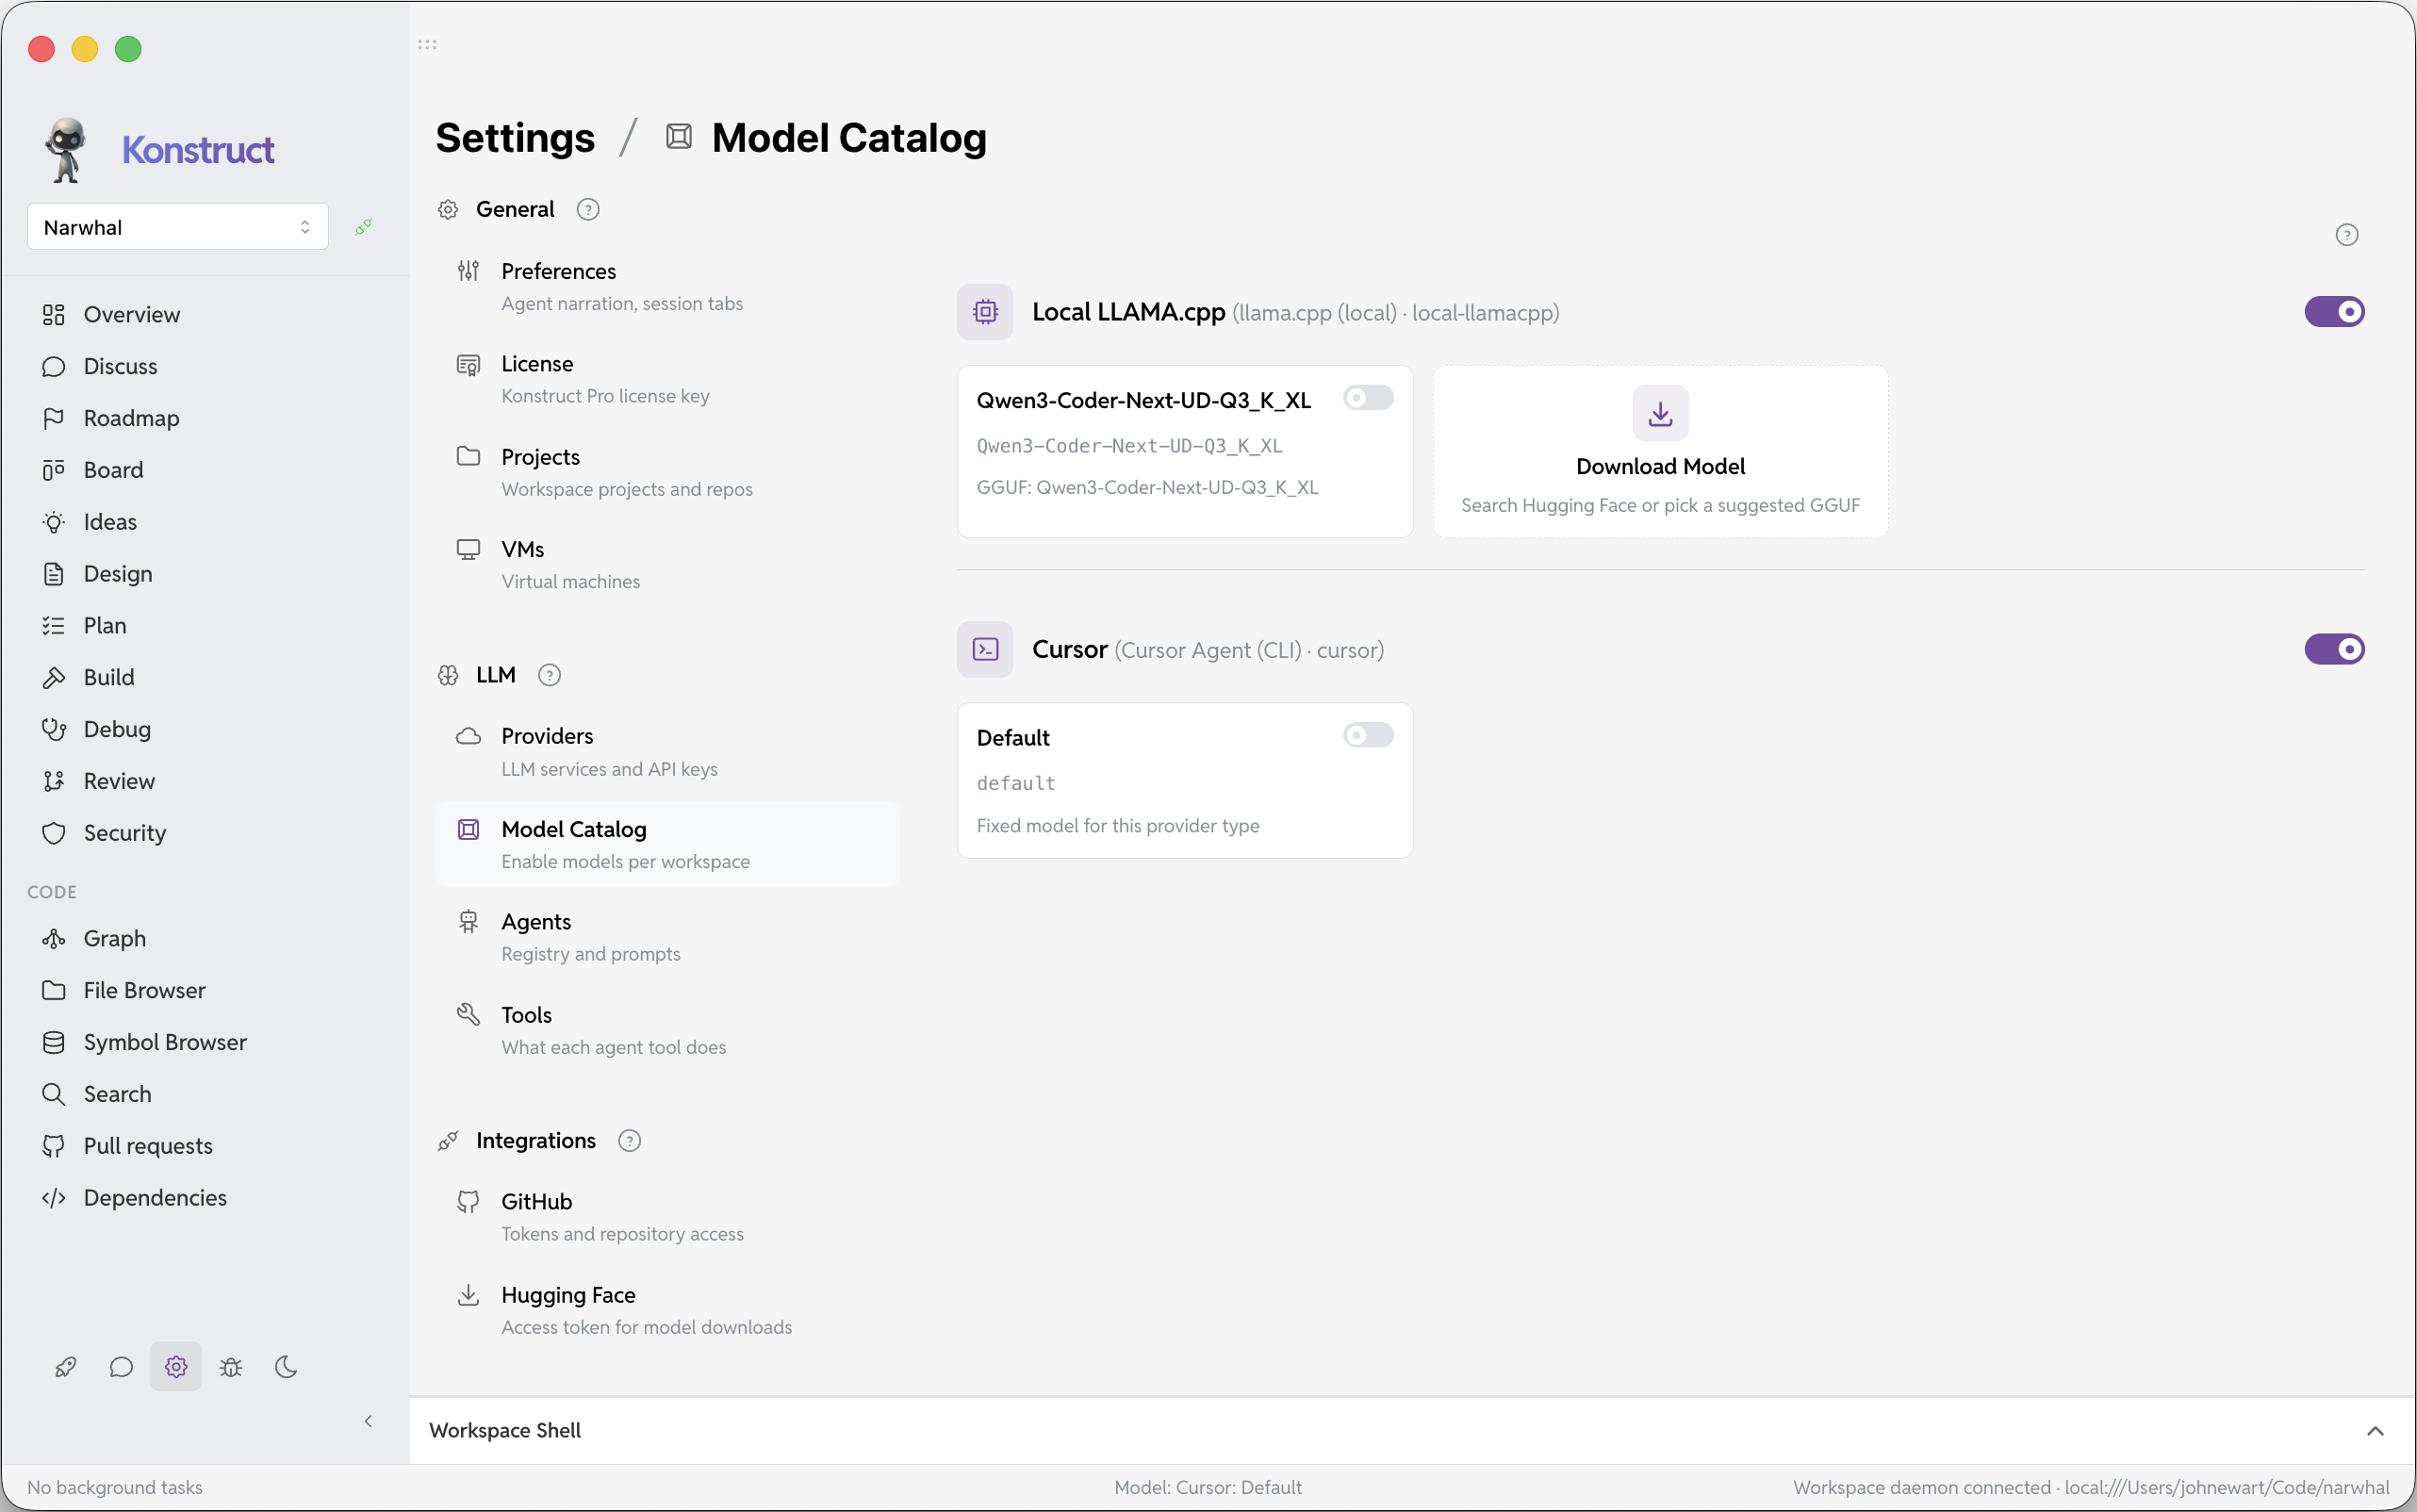Click the Tools wrench icon
The image size is (2417, 1512).
[x=468, y=1014]
